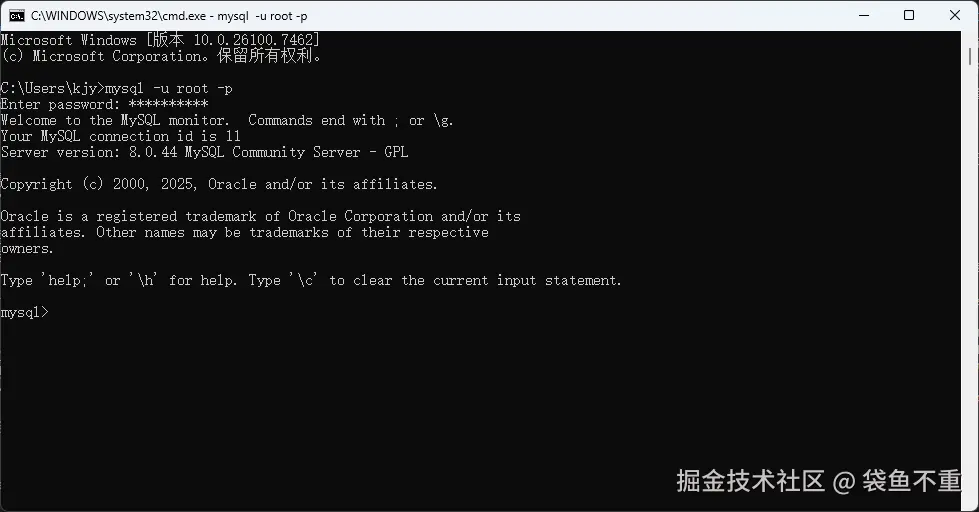Minimize the command prompt window
The width and height of the screenshot is (979, 512).
pos(864,16)
